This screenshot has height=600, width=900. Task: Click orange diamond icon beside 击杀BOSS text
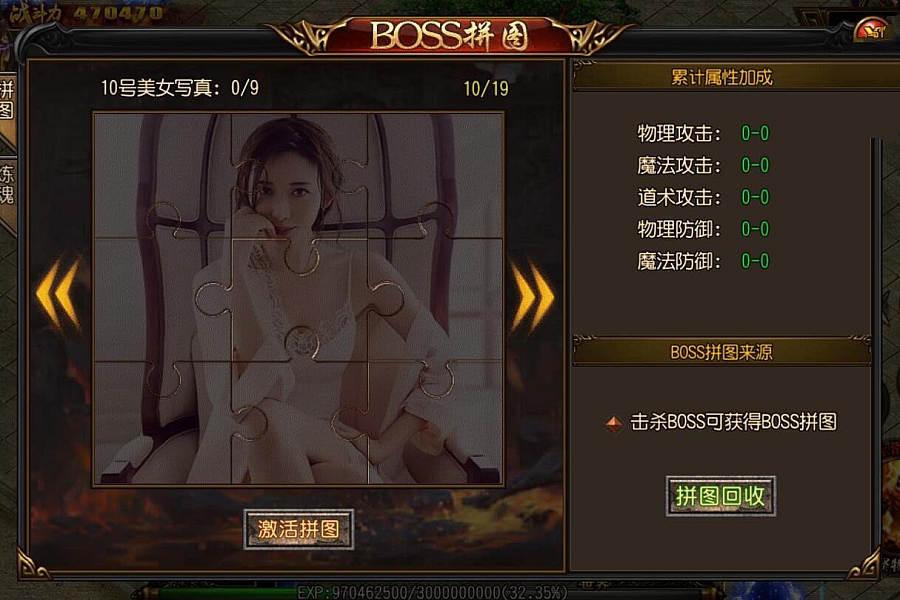(x=614, y=424)
